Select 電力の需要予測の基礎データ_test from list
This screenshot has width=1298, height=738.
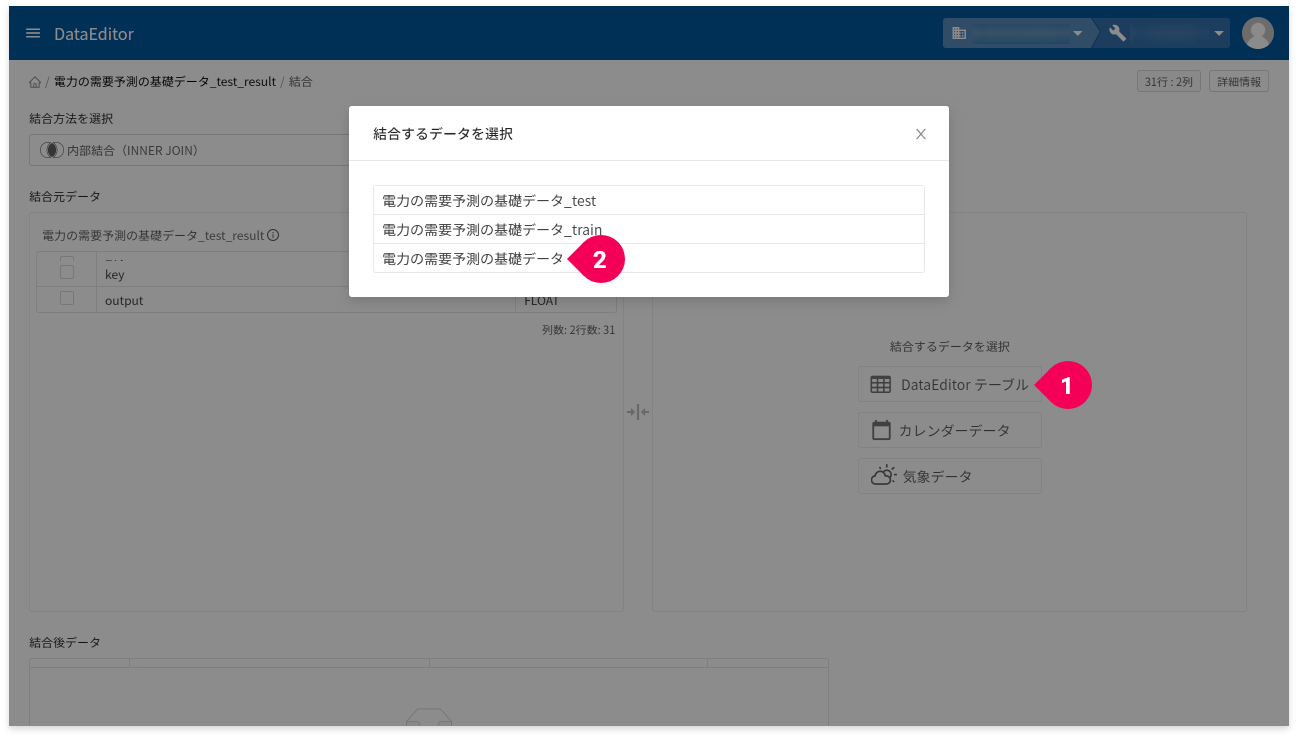tap(648, 201)
